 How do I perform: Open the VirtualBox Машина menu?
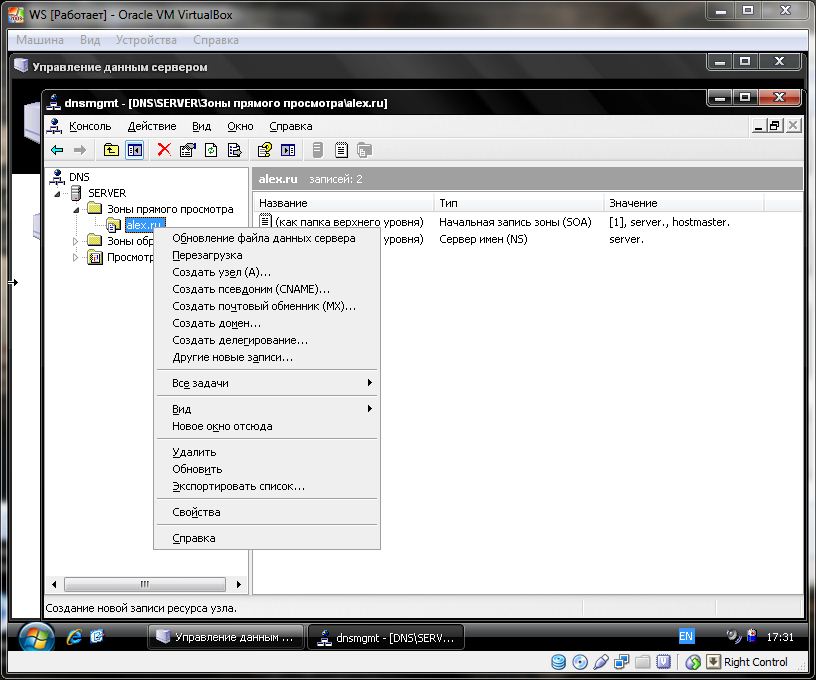[x=40, y=40]
